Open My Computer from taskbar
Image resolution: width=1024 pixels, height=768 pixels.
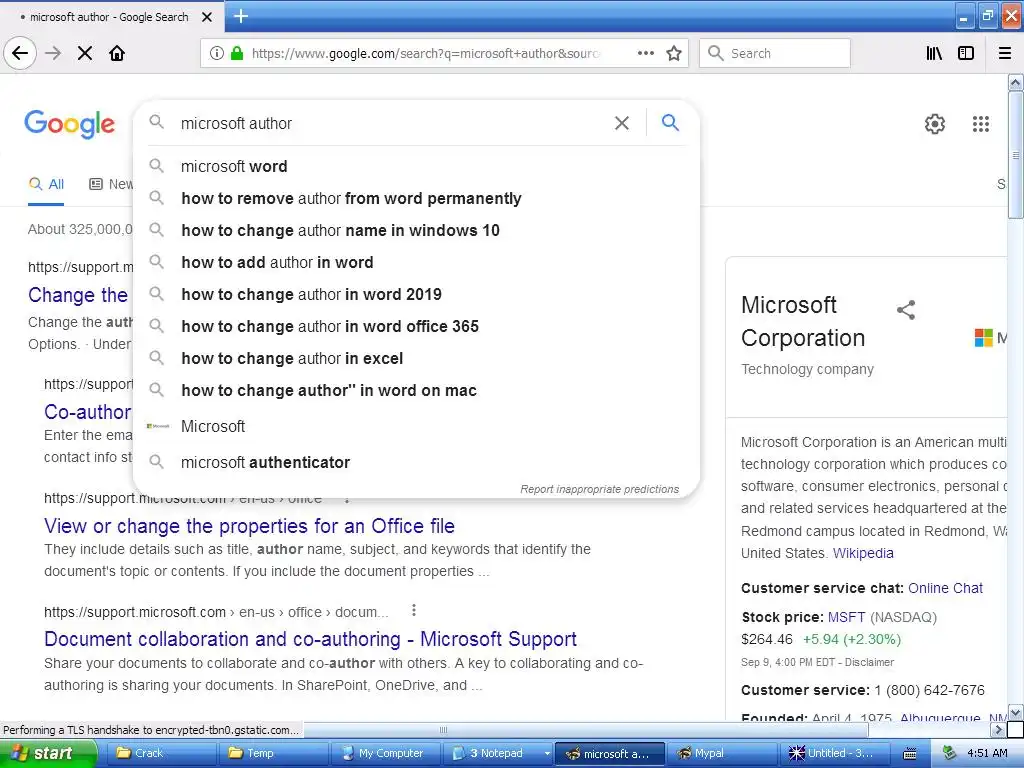[x=384, y=754]
